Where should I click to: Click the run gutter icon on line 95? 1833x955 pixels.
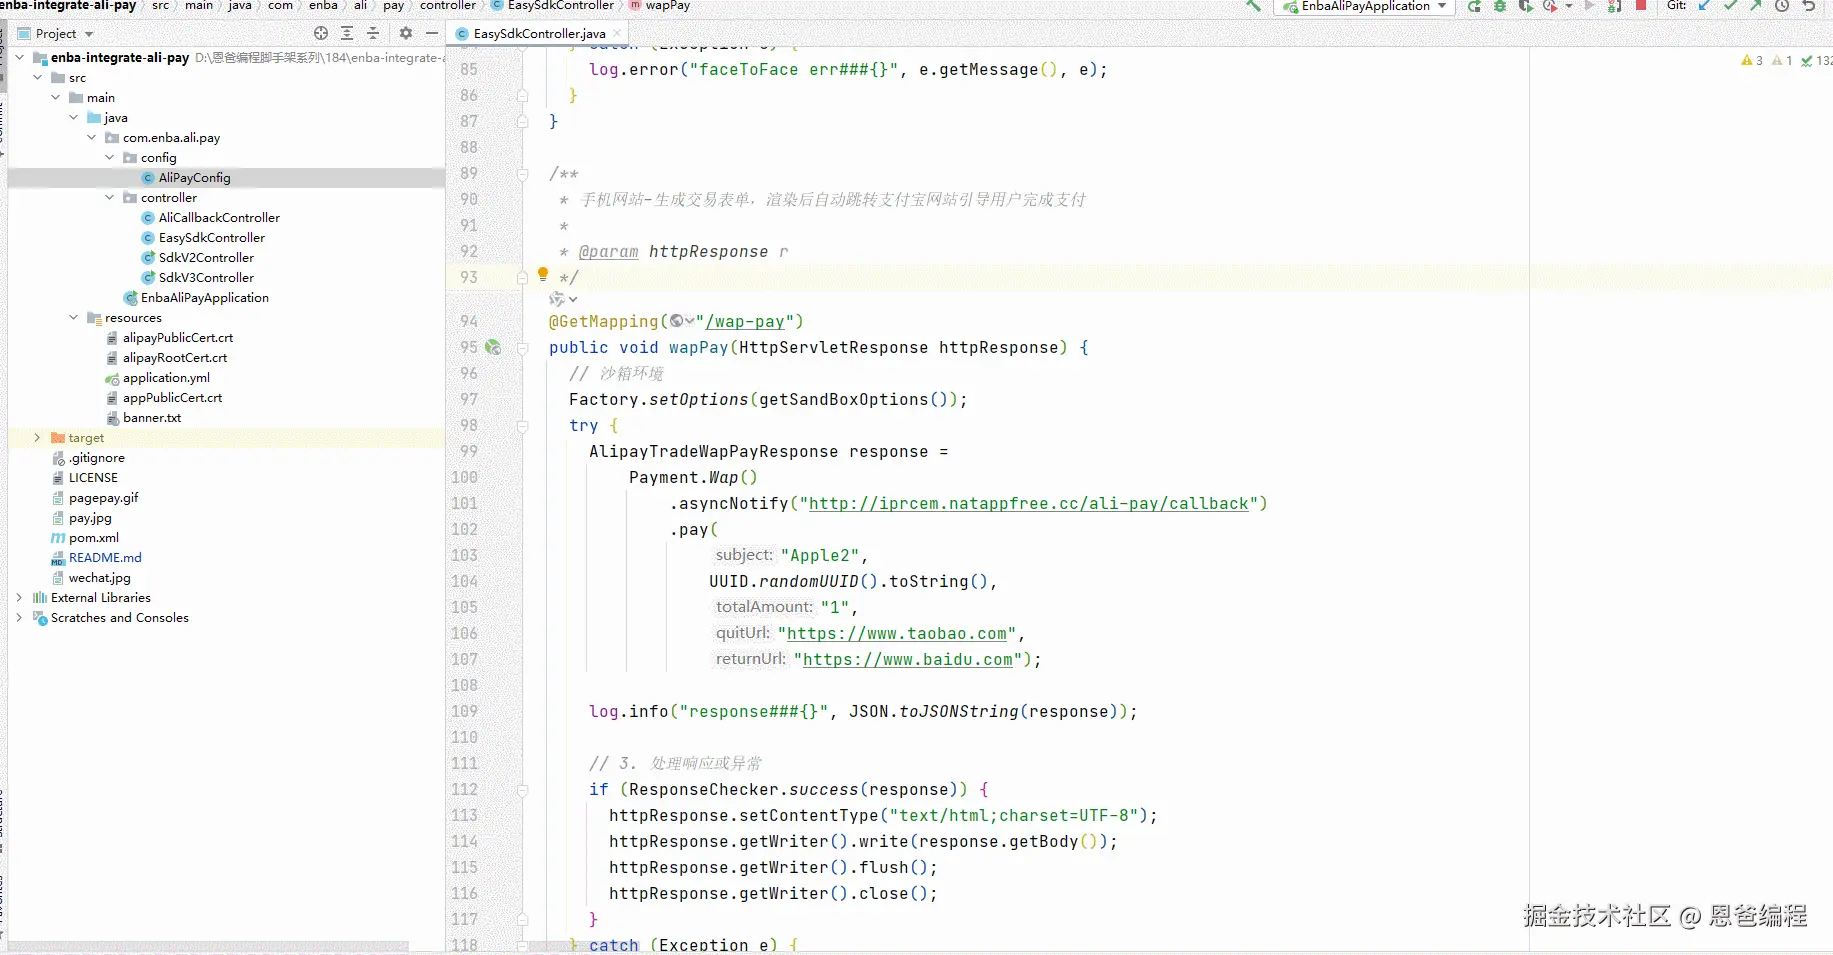pos(493,347)
